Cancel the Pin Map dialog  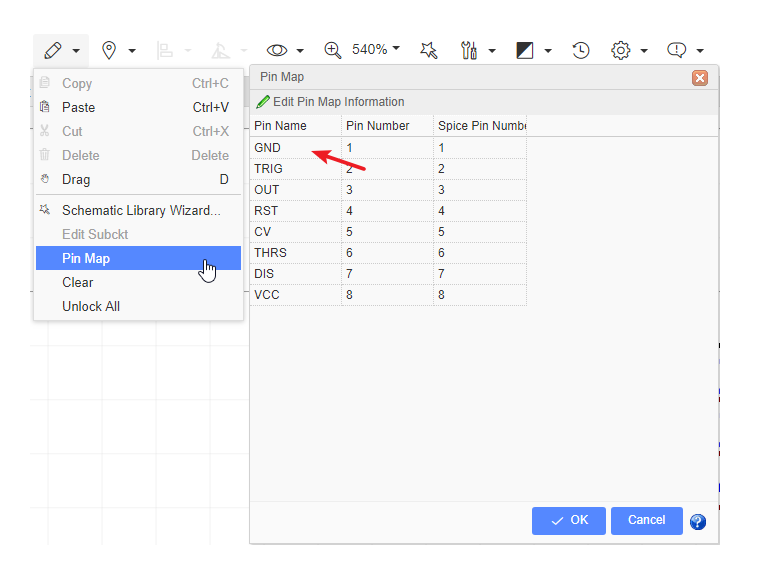pos(646,520)
